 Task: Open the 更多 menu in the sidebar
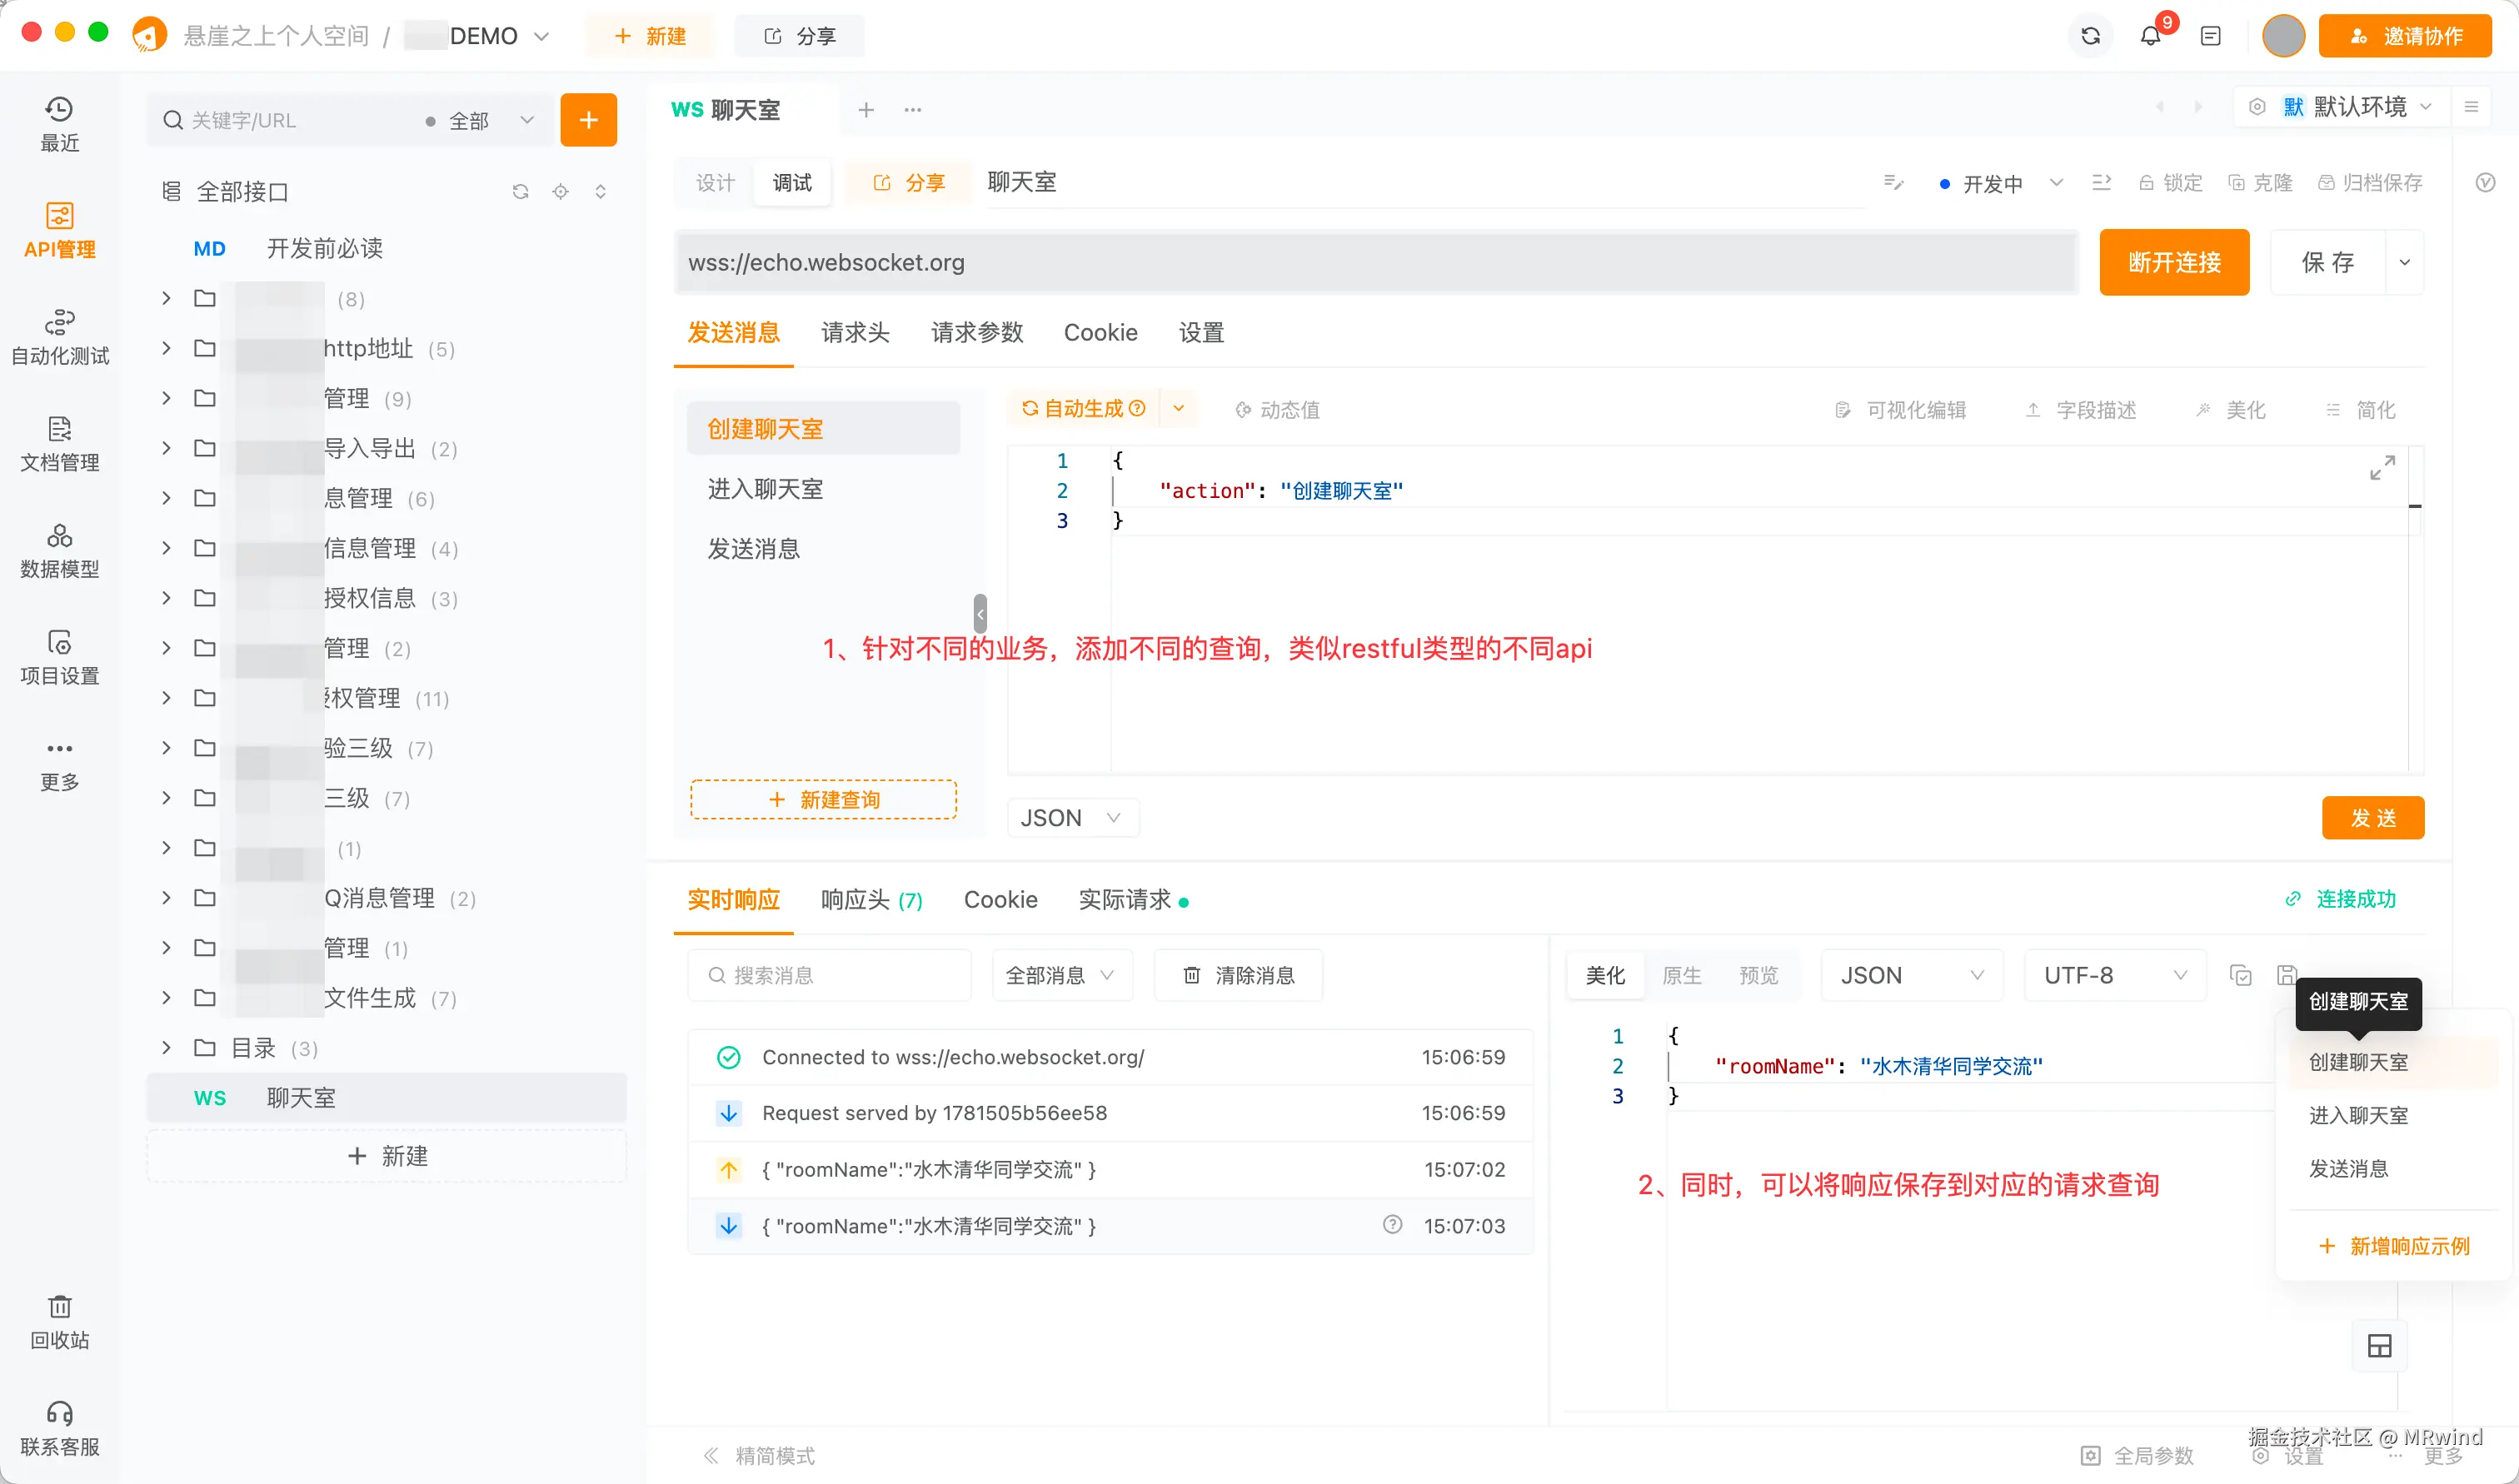pyautogui.click(x=59, y=766)
